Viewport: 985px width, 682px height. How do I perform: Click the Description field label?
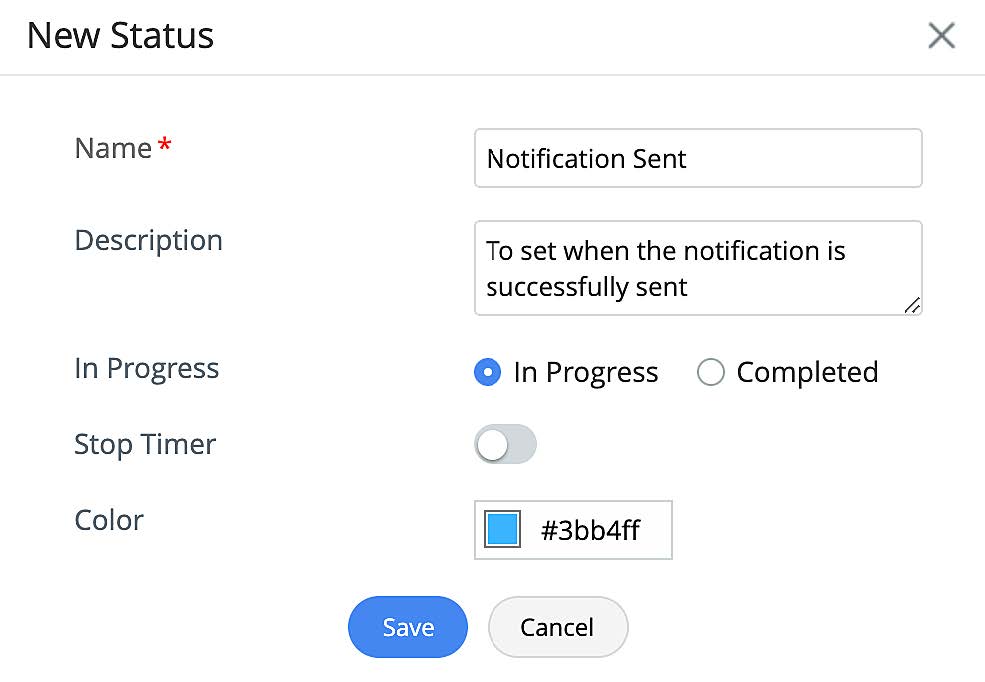pos(148,240)
